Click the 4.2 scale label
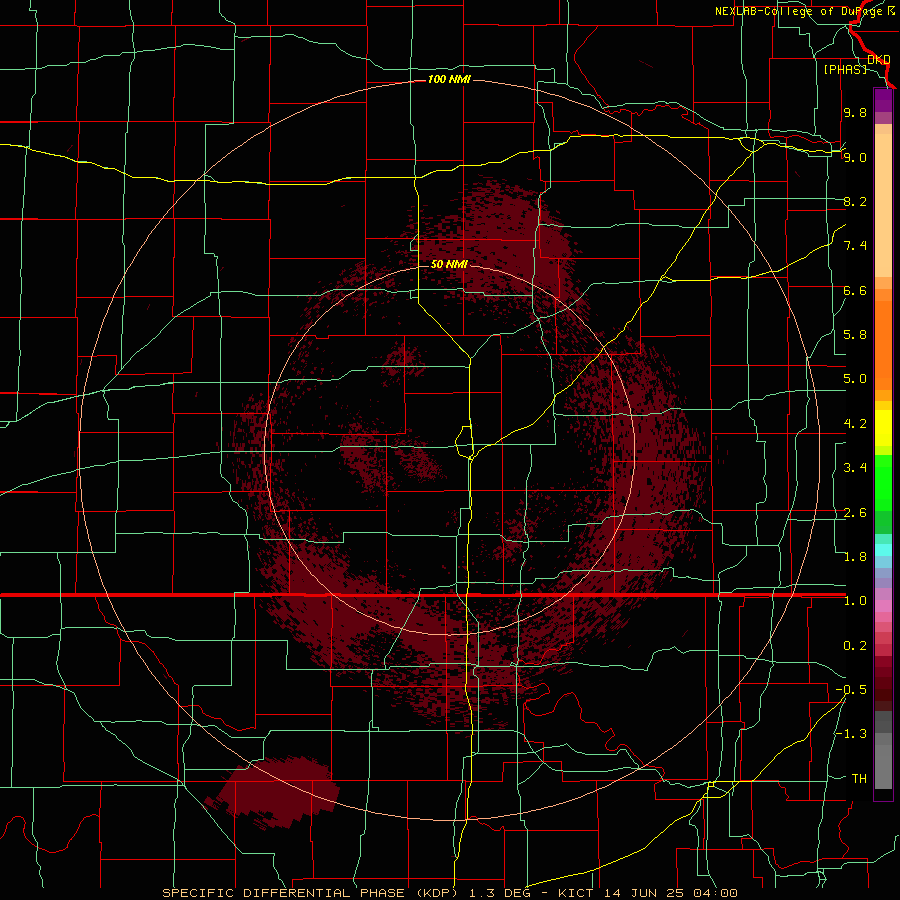This screenshot has width=900, height=900. pyautogui.click(x=855, y=424)
